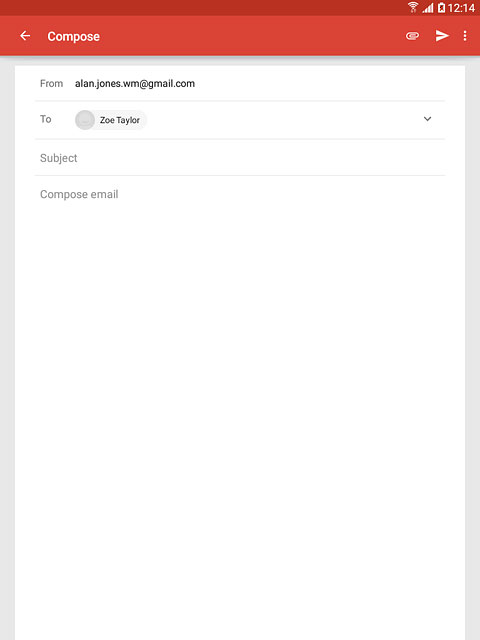
Task: Click the empty white area below Compose email
Action: (240, 408)
